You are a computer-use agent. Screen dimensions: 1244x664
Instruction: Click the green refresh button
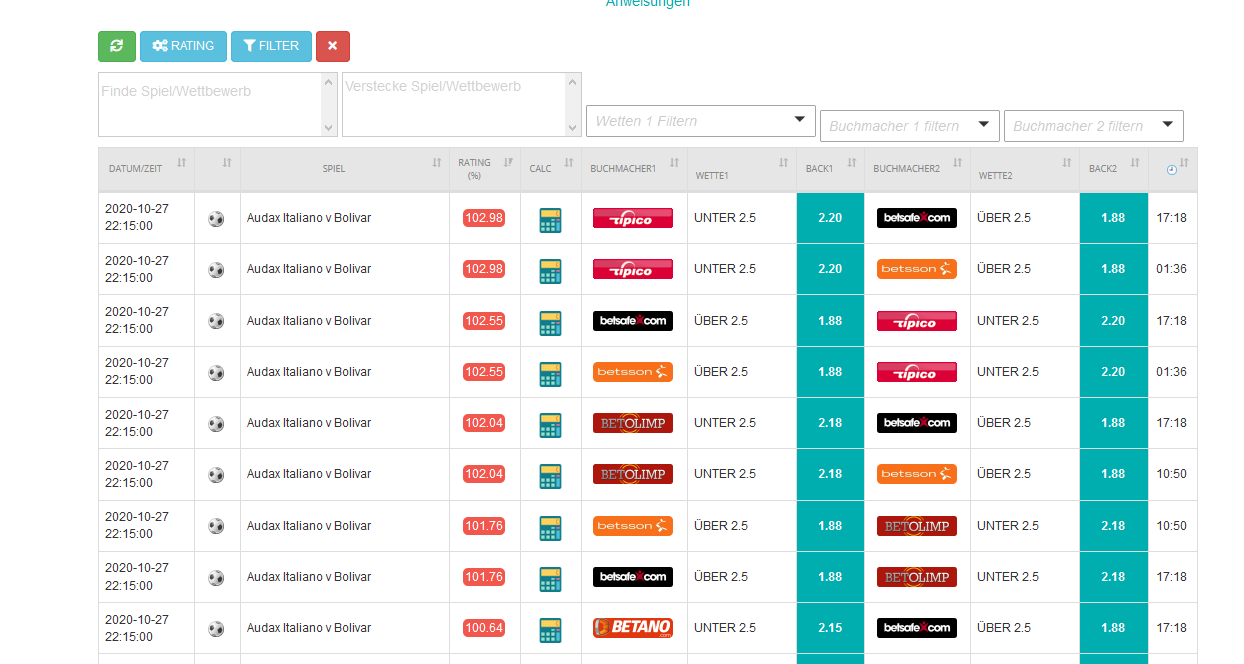click(117, 46)
